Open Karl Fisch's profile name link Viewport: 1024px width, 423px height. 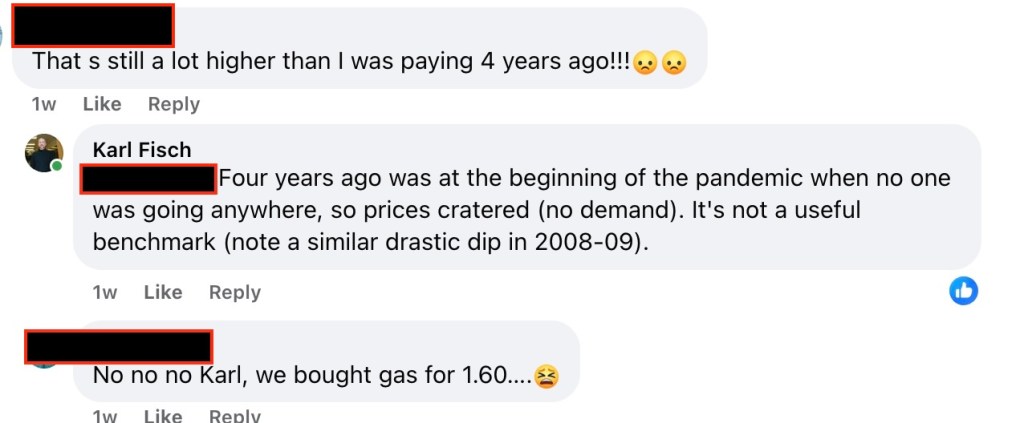[141, 150]
